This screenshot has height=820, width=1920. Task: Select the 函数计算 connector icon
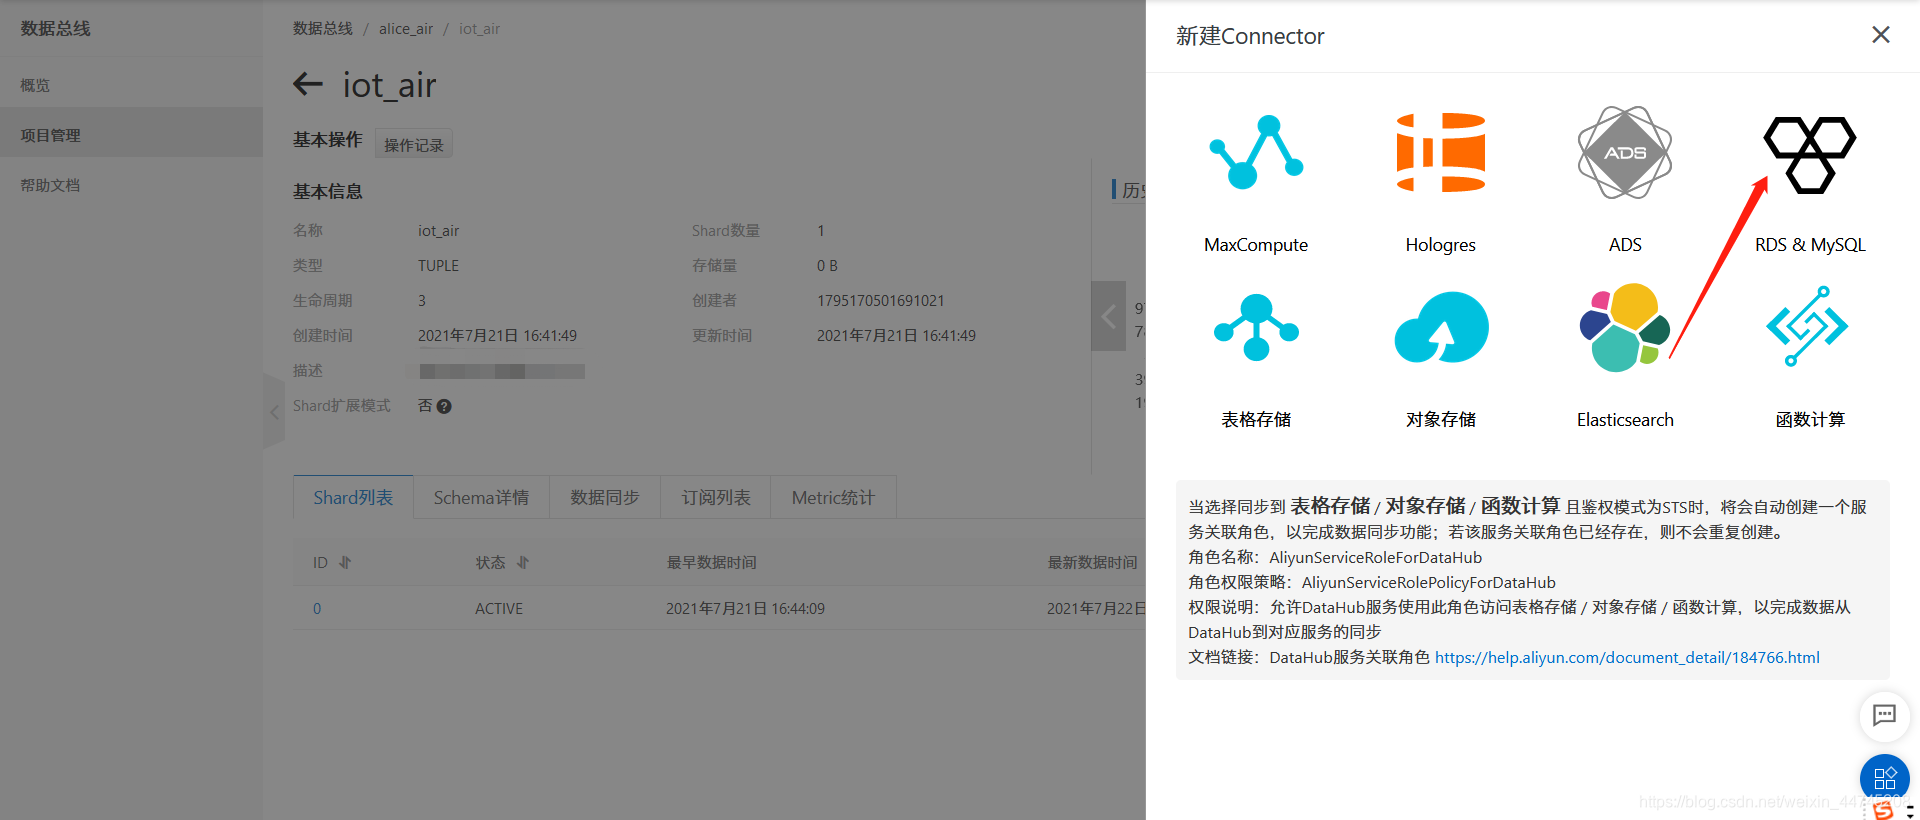[1807, 326]
